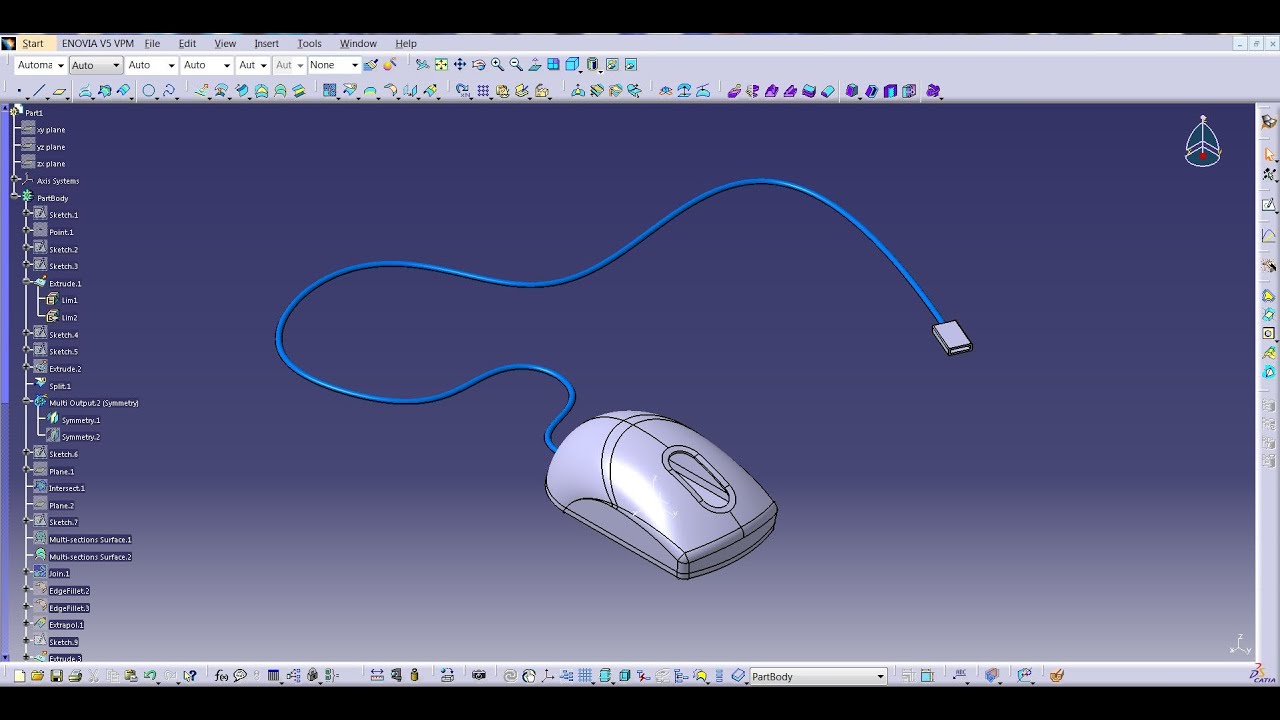The image size is (1280, 720).
Task: Select Sketch.1 in the tree
Action: pos(64,215)
